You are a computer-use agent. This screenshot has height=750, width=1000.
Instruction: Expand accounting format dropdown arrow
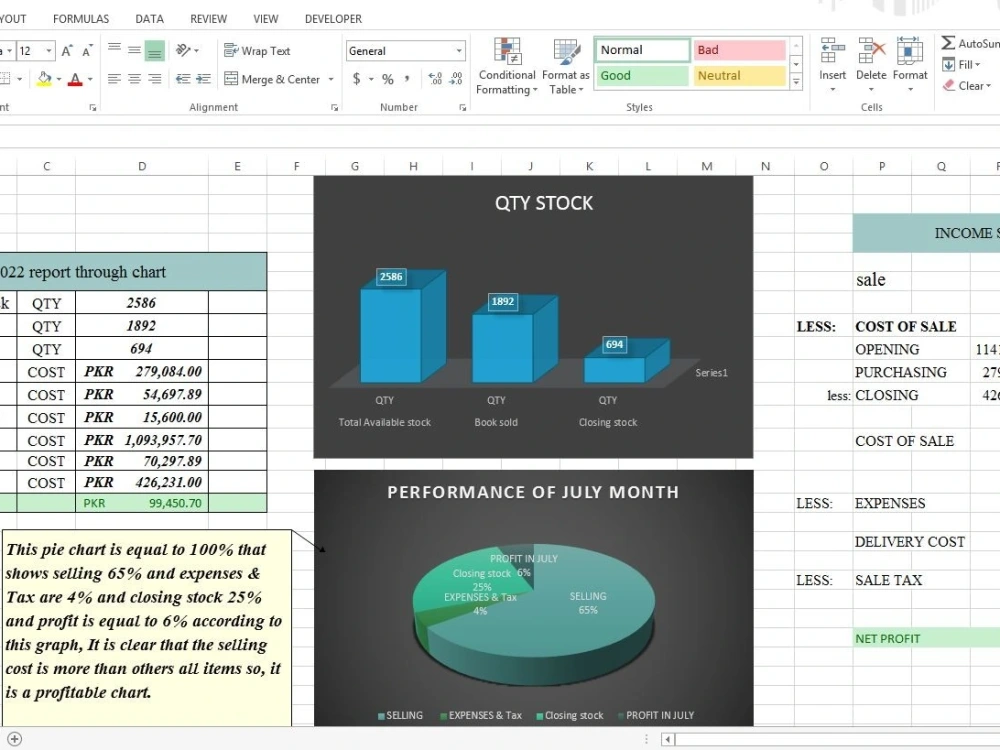[371, 79]
